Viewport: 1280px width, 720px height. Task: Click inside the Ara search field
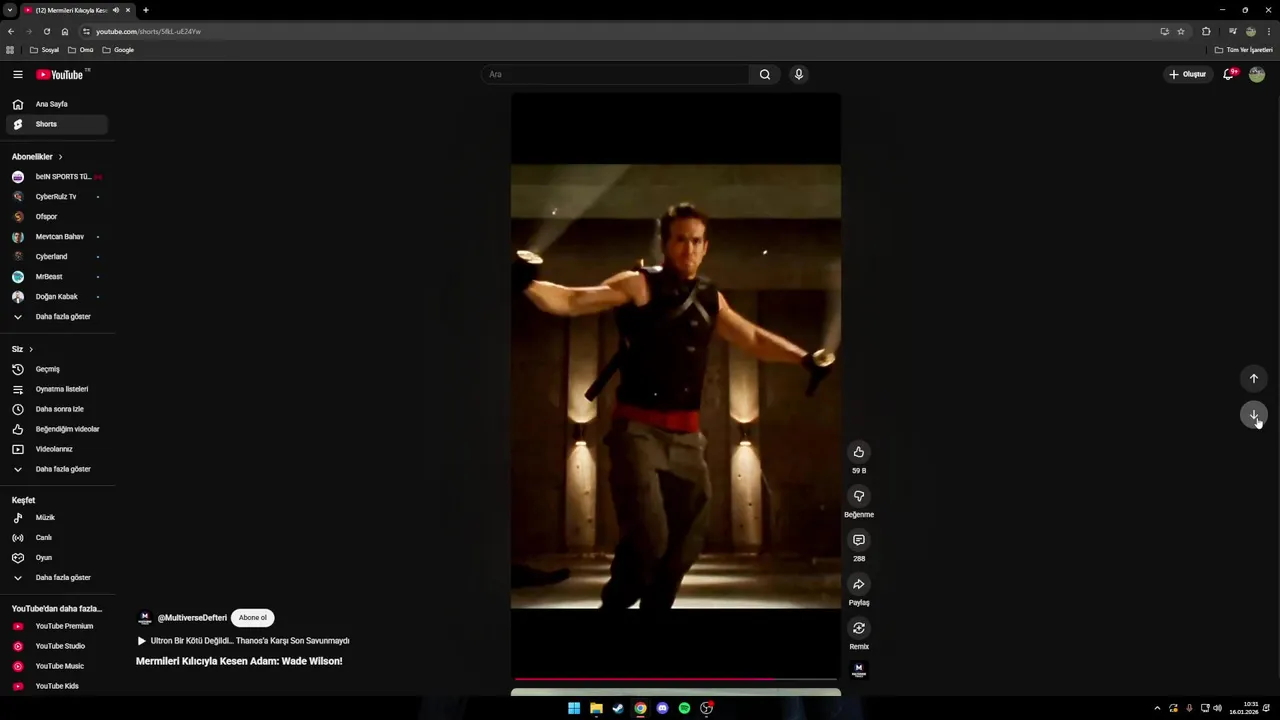click(x=615, y=74)
